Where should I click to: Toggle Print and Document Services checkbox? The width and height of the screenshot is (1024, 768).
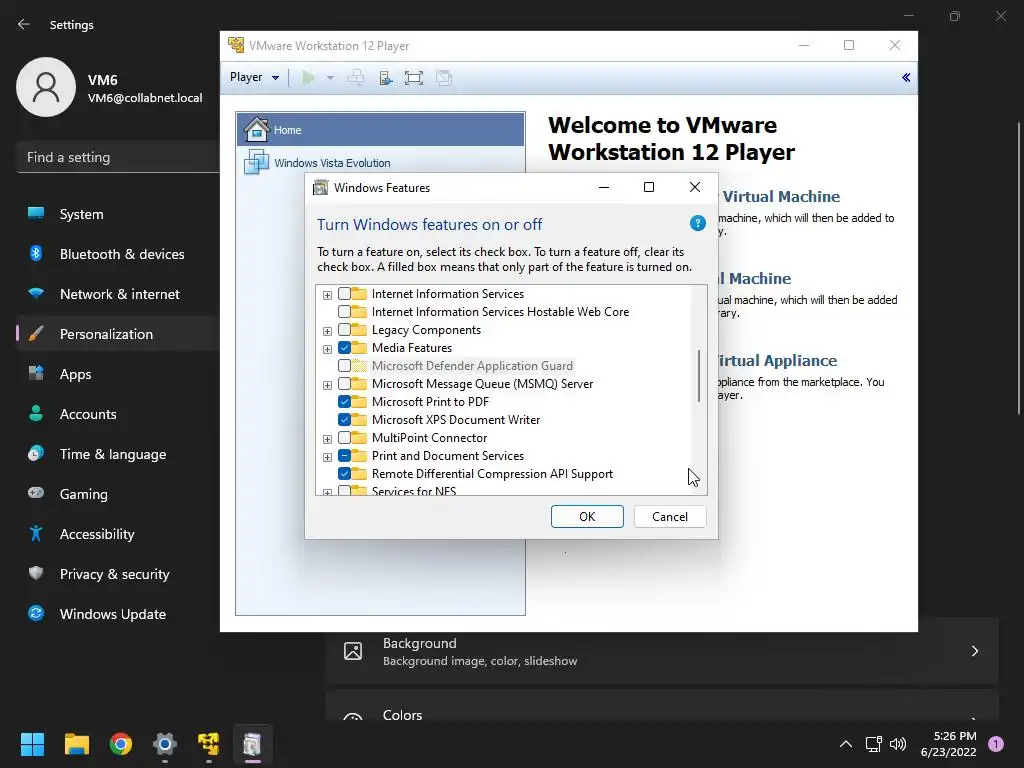coord(344,455)
